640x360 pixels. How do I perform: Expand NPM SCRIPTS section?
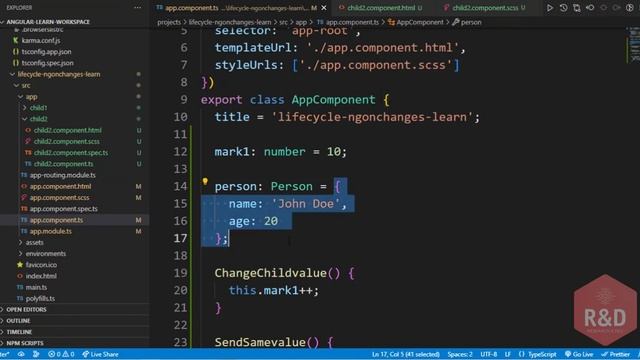click(24, 343)
